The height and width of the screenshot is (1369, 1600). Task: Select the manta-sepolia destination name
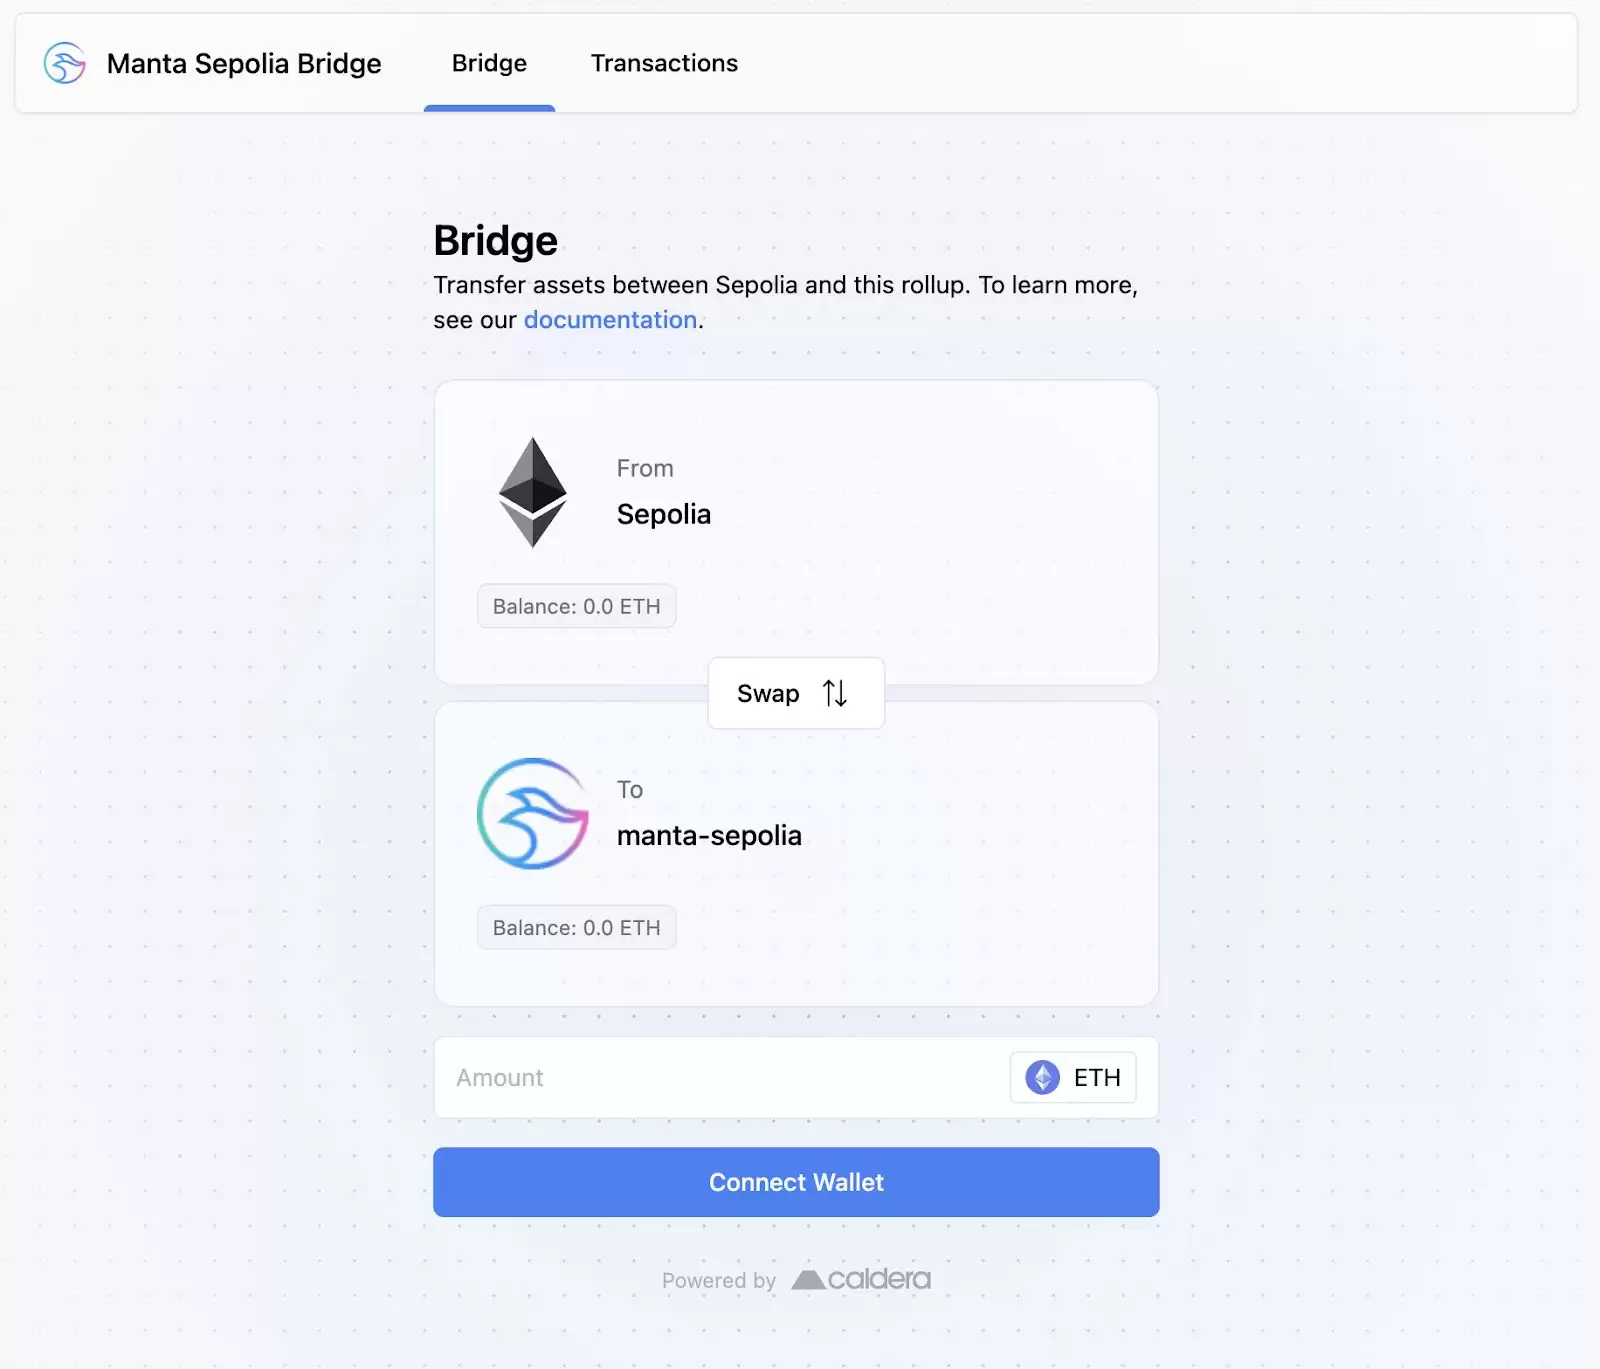709,835
